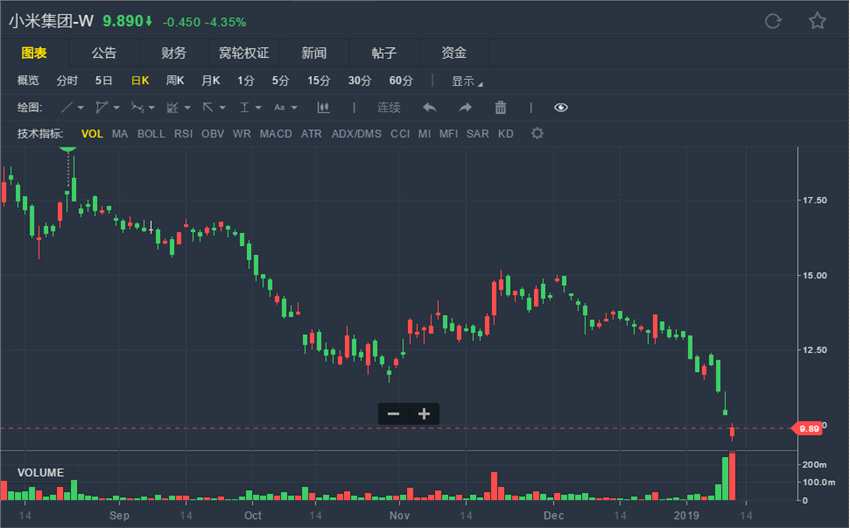Redo the last drawing action

click(465, 107)
